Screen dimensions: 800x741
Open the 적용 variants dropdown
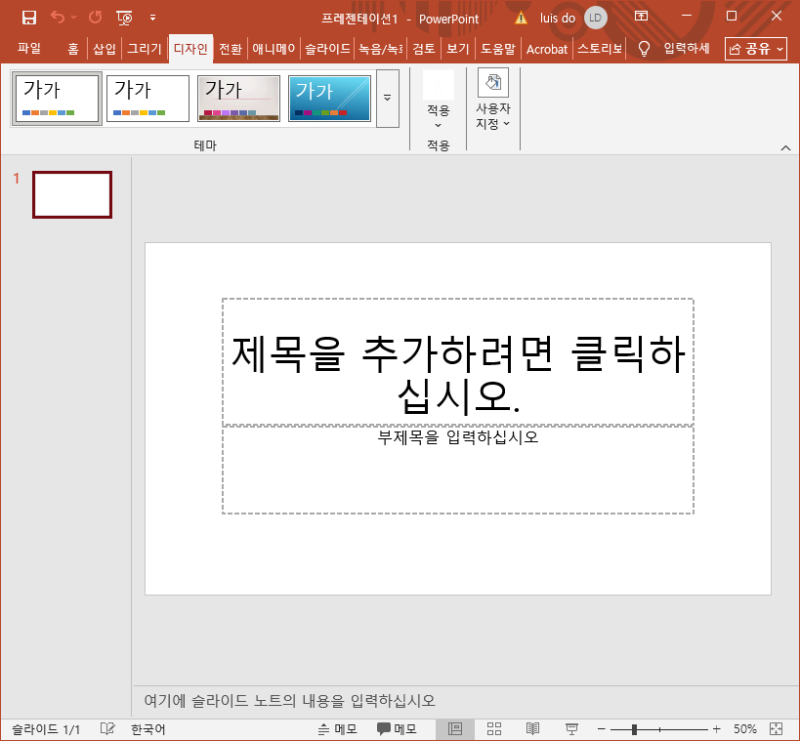(x=438, y=100)
